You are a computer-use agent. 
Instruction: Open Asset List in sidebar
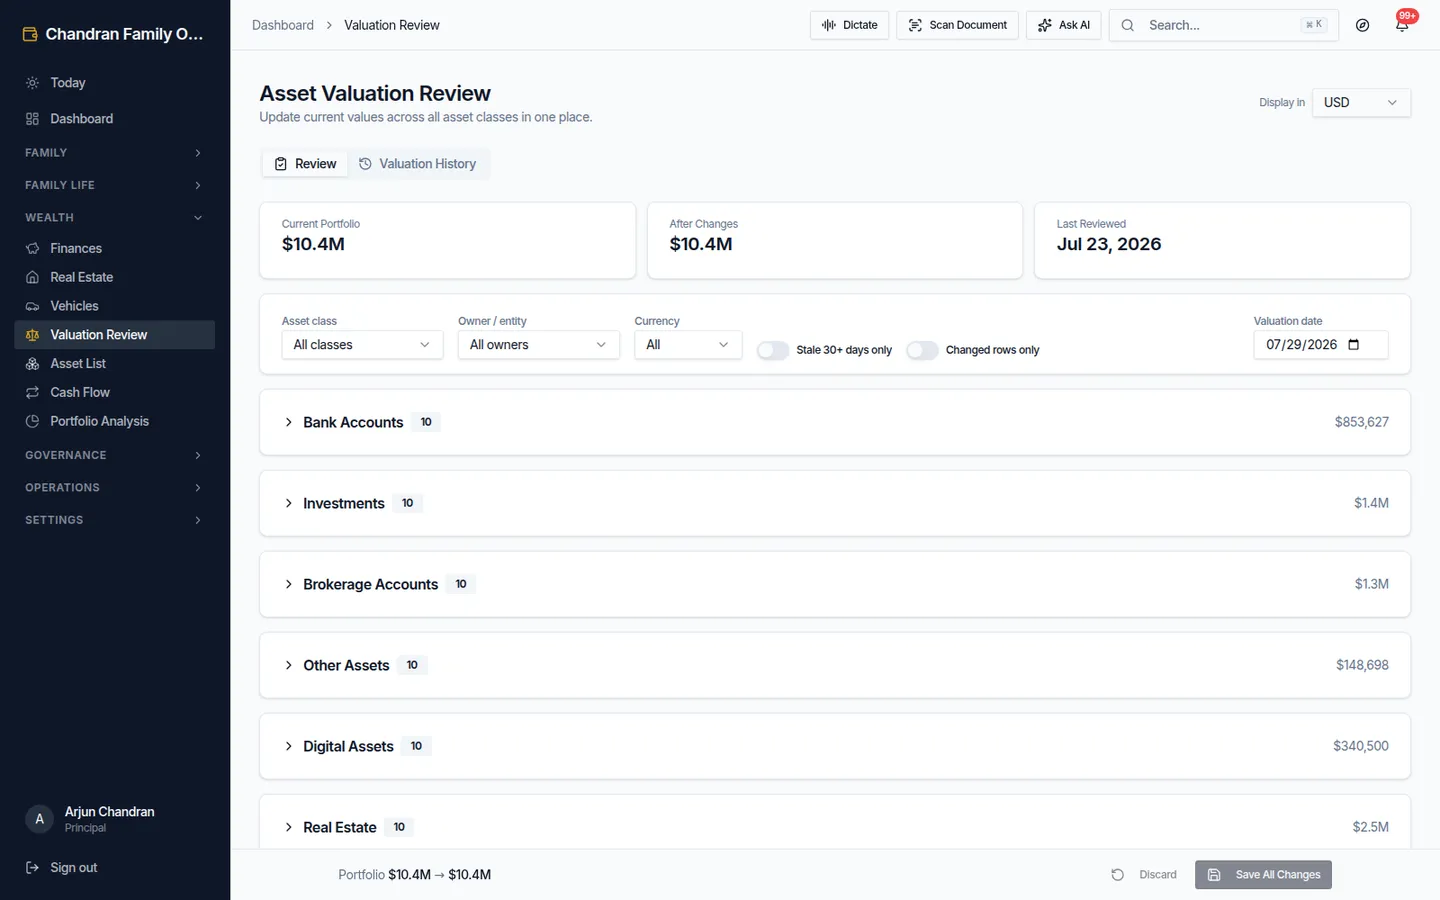115,364
